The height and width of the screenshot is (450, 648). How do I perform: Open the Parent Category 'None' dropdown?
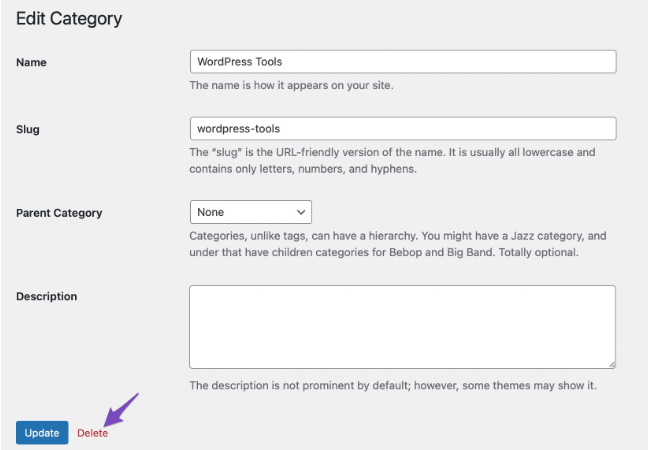point(250,212)
